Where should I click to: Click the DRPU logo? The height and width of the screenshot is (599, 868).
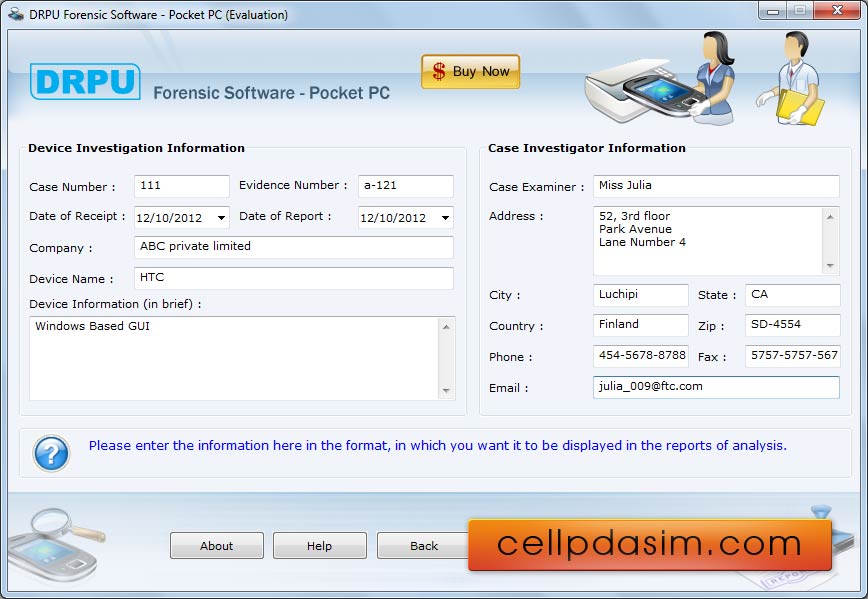coord(85,82)
